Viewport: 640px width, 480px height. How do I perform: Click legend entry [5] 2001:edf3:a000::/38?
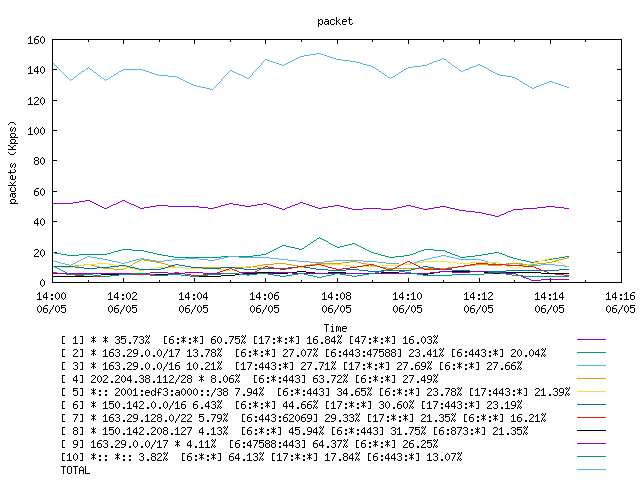(316, 392)
